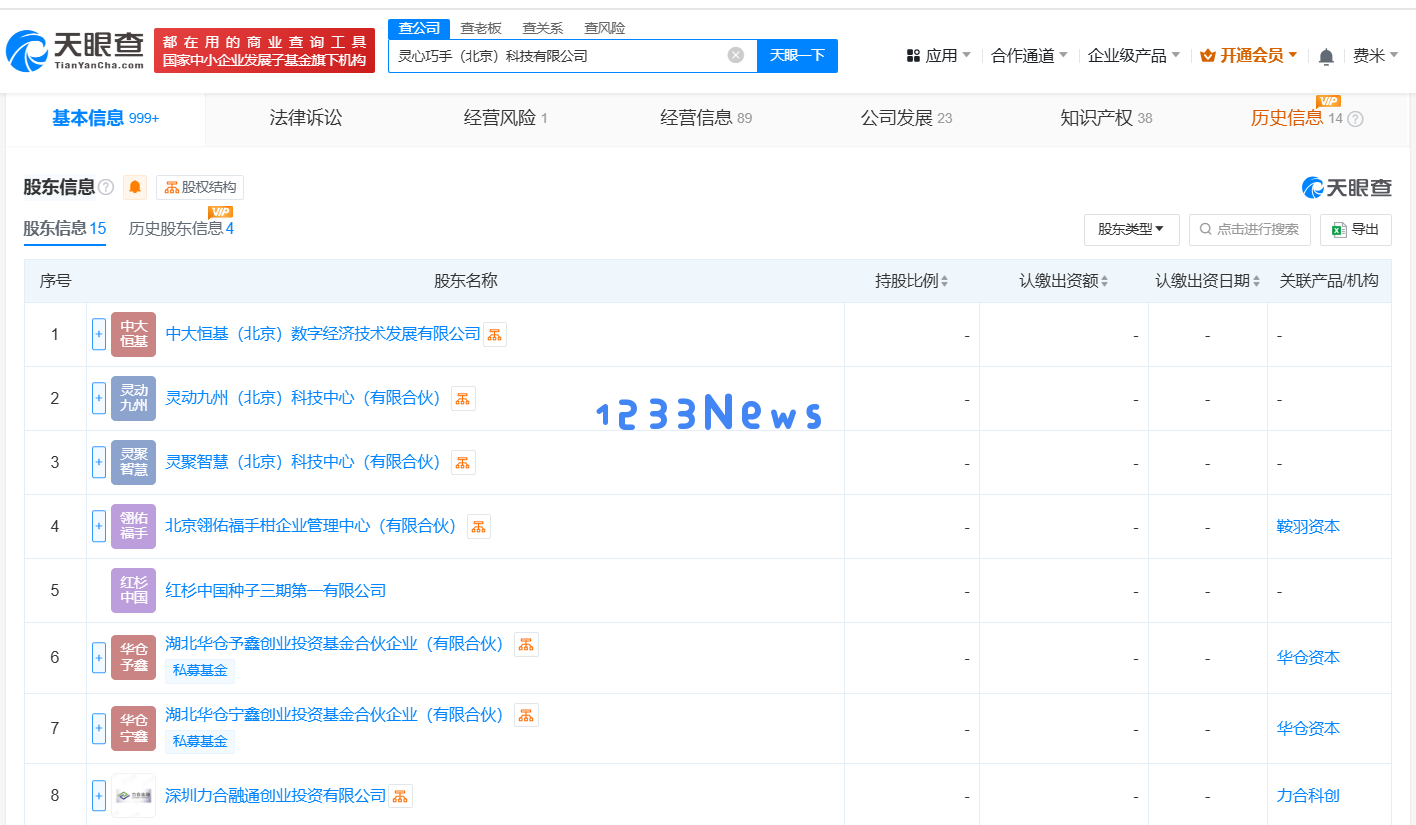Click the 中大恒基 company logo tile
This screenshot has width=1416, height=825.
click(x=134, y=334)
